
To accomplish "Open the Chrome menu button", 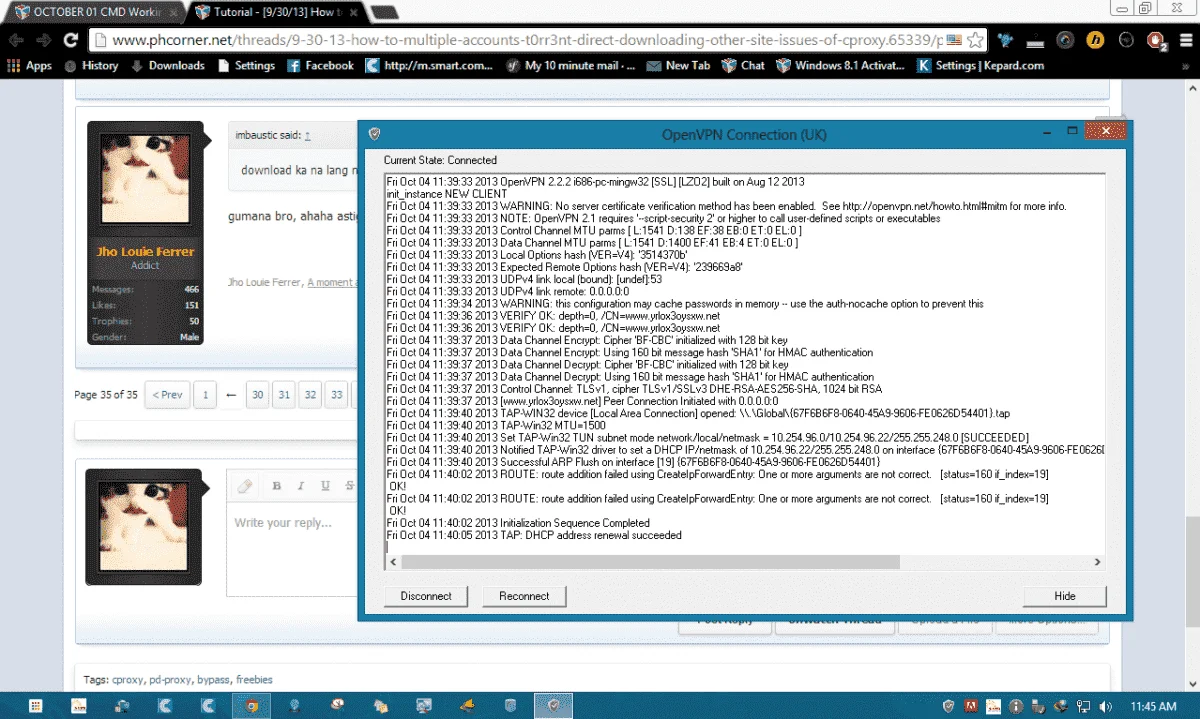I will point(1184,40).
